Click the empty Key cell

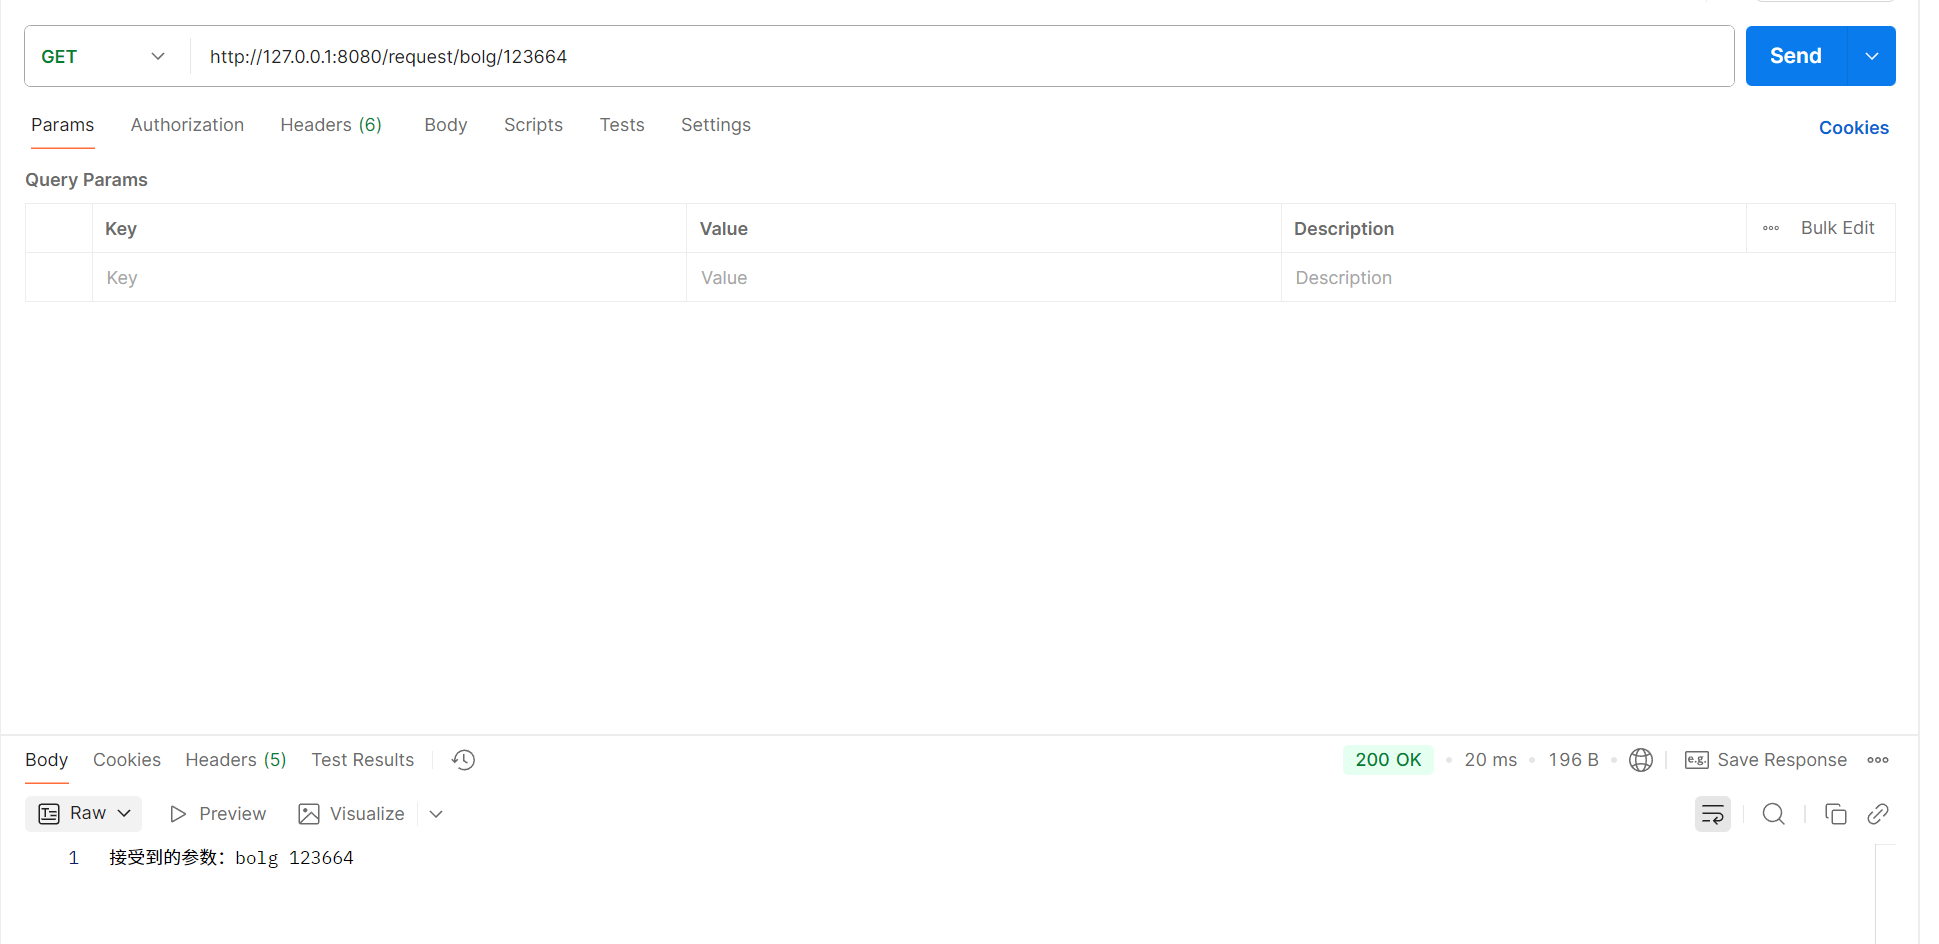pyautogui.click(x=389, y=278)
